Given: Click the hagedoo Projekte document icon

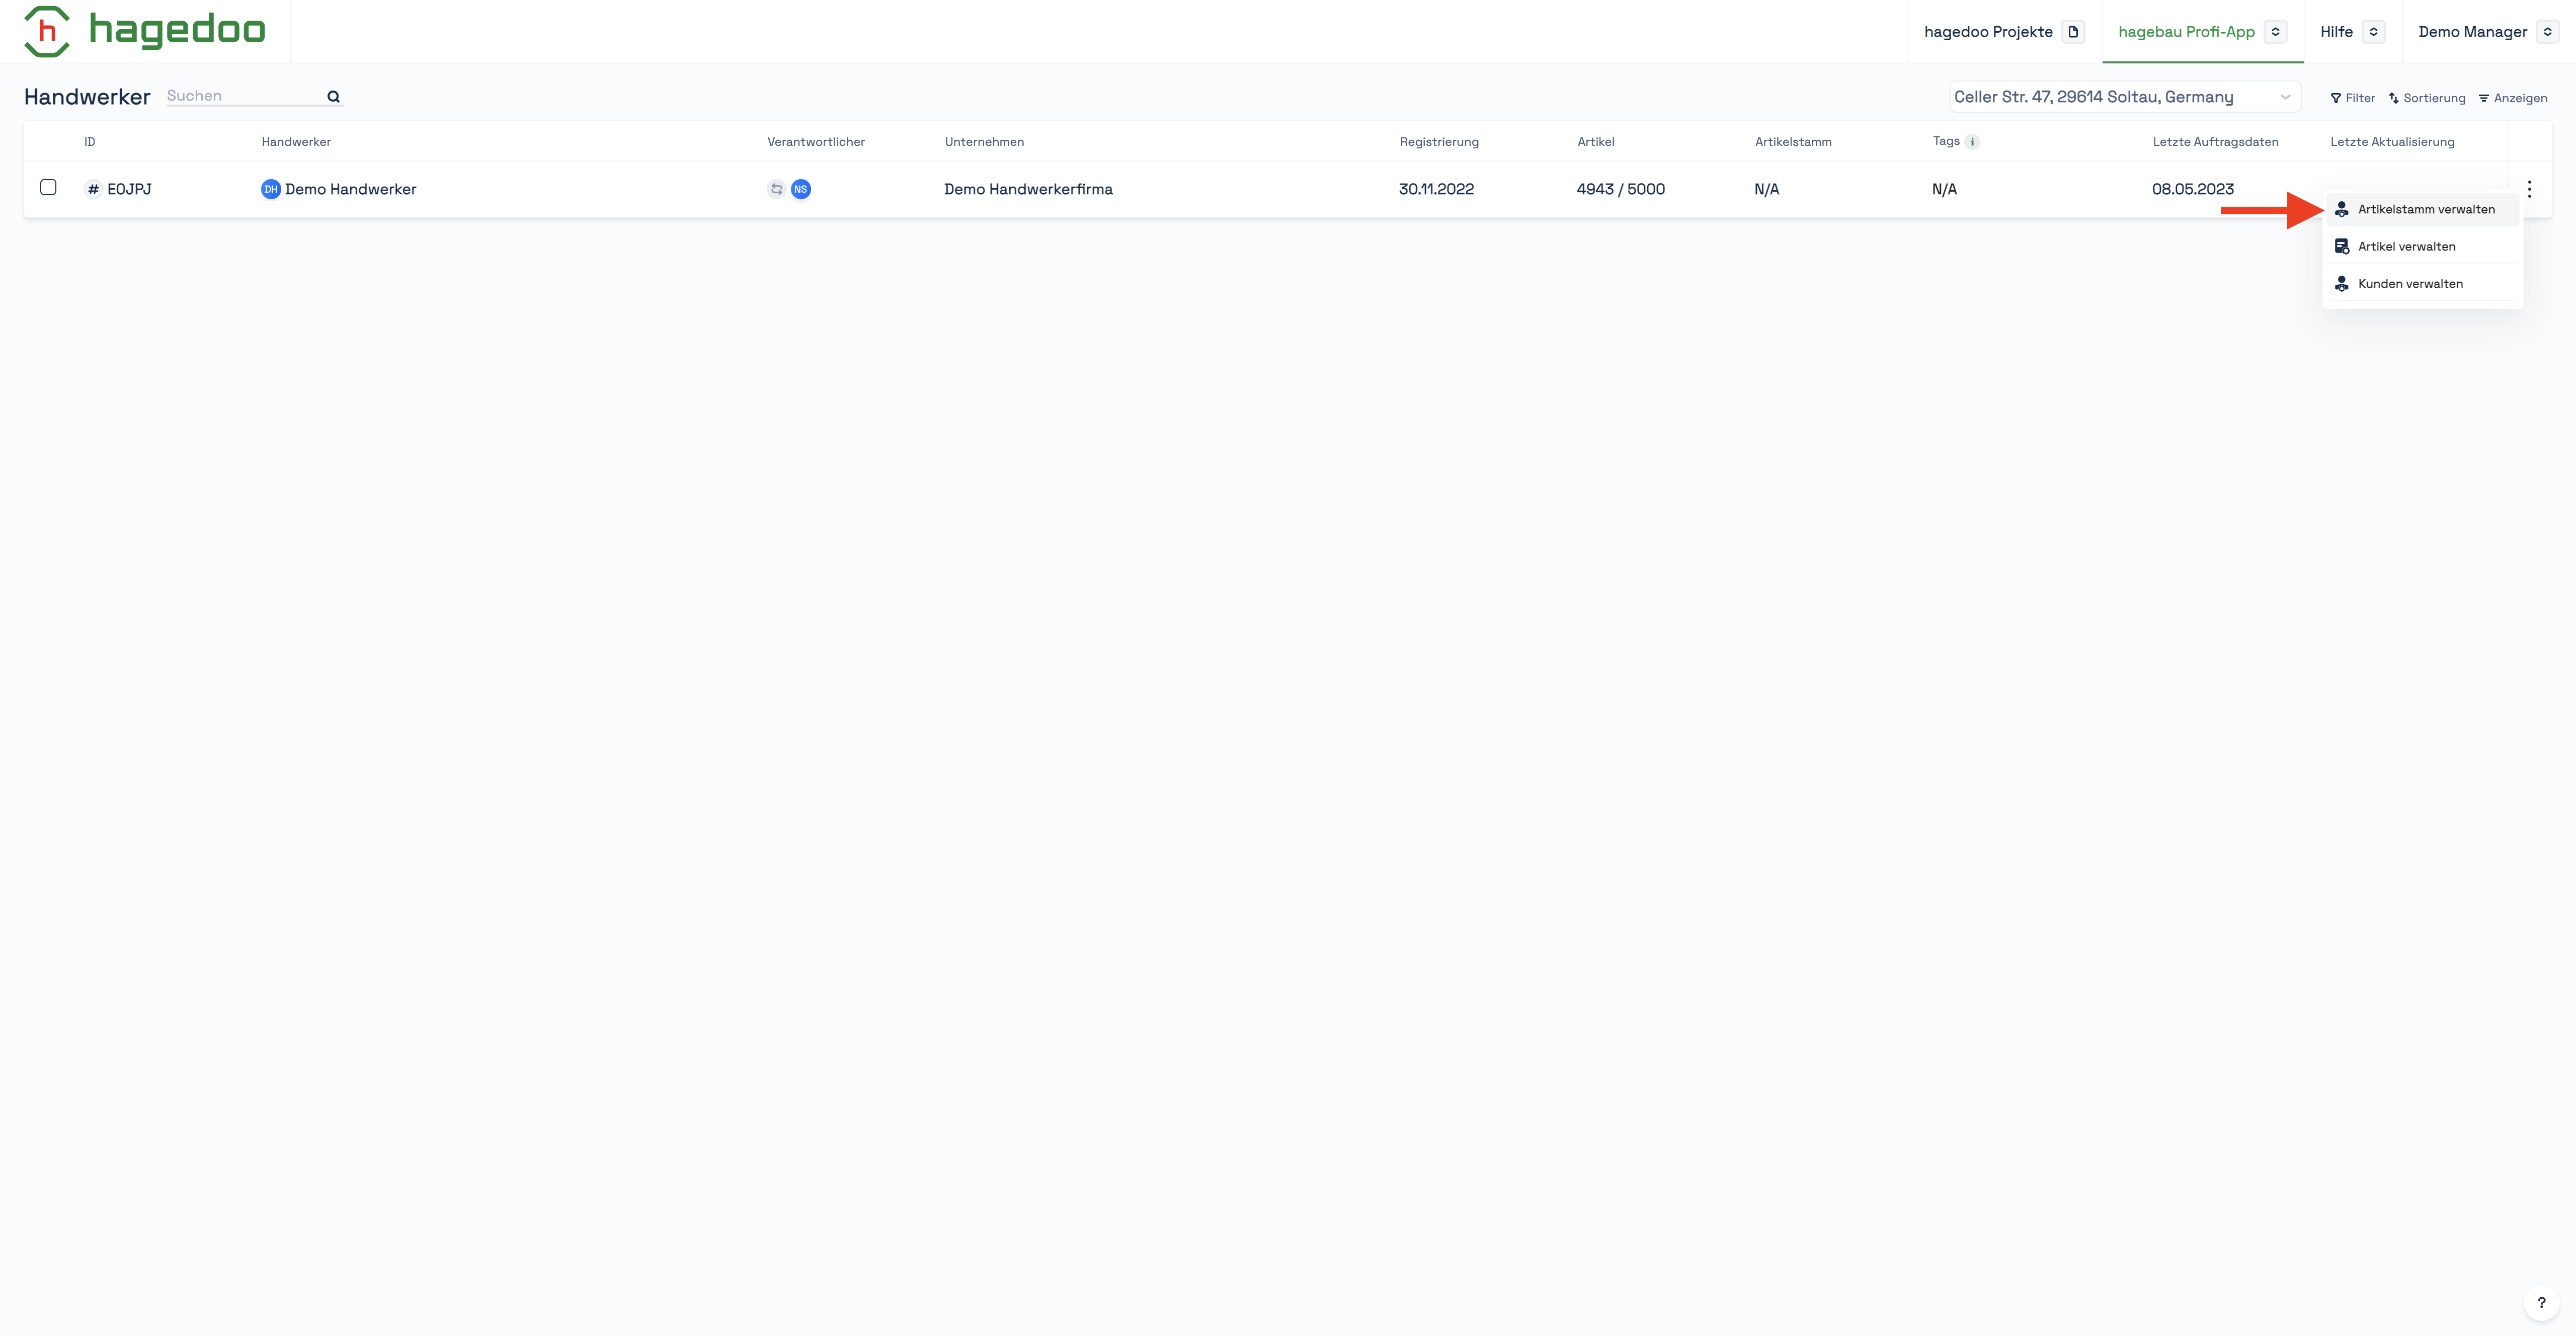Looking at the screenshot, I should point(2073,32).
